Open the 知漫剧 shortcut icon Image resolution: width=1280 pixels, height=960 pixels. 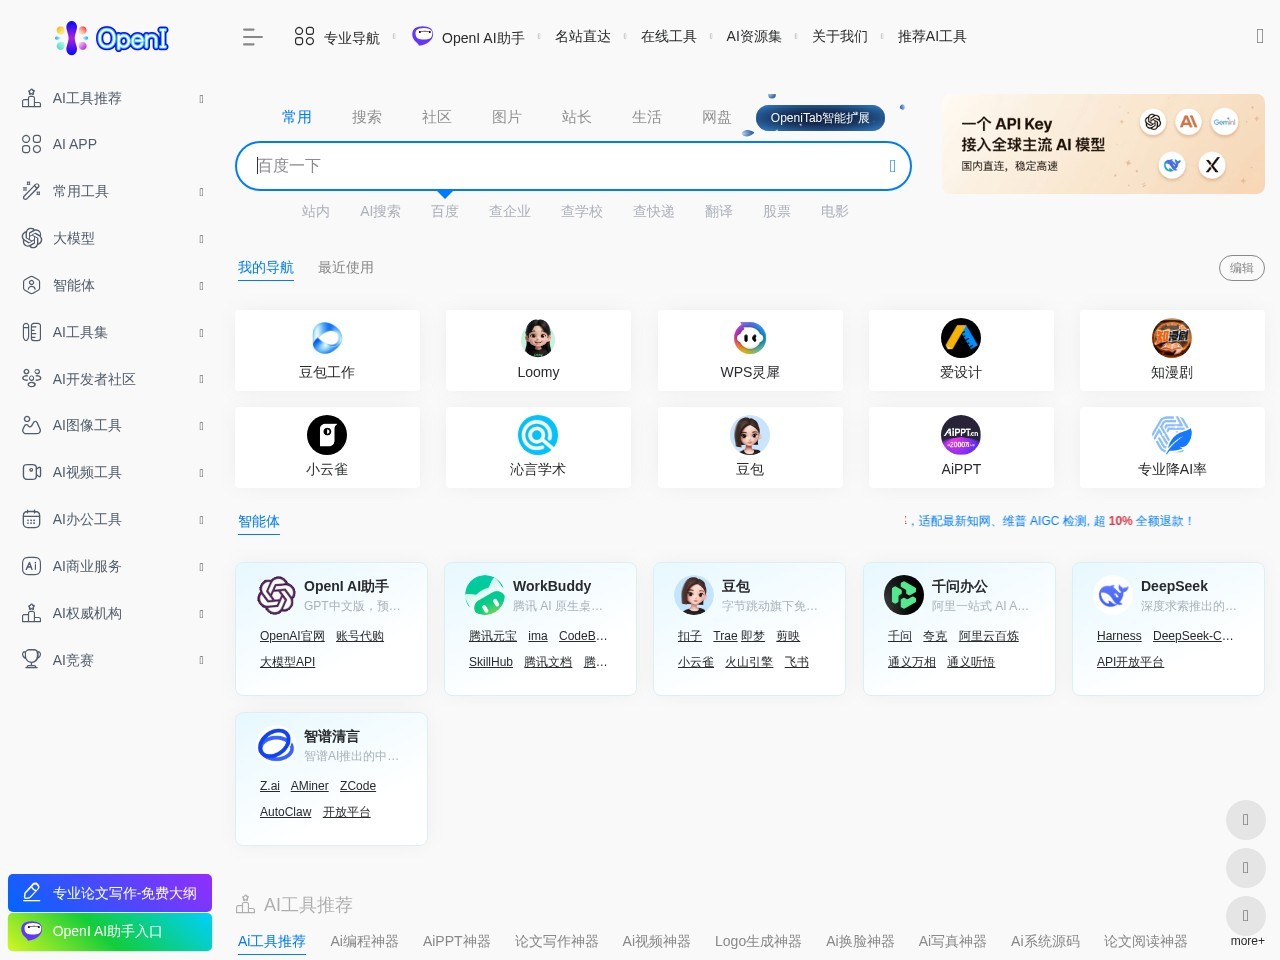tap(1172, 338)
